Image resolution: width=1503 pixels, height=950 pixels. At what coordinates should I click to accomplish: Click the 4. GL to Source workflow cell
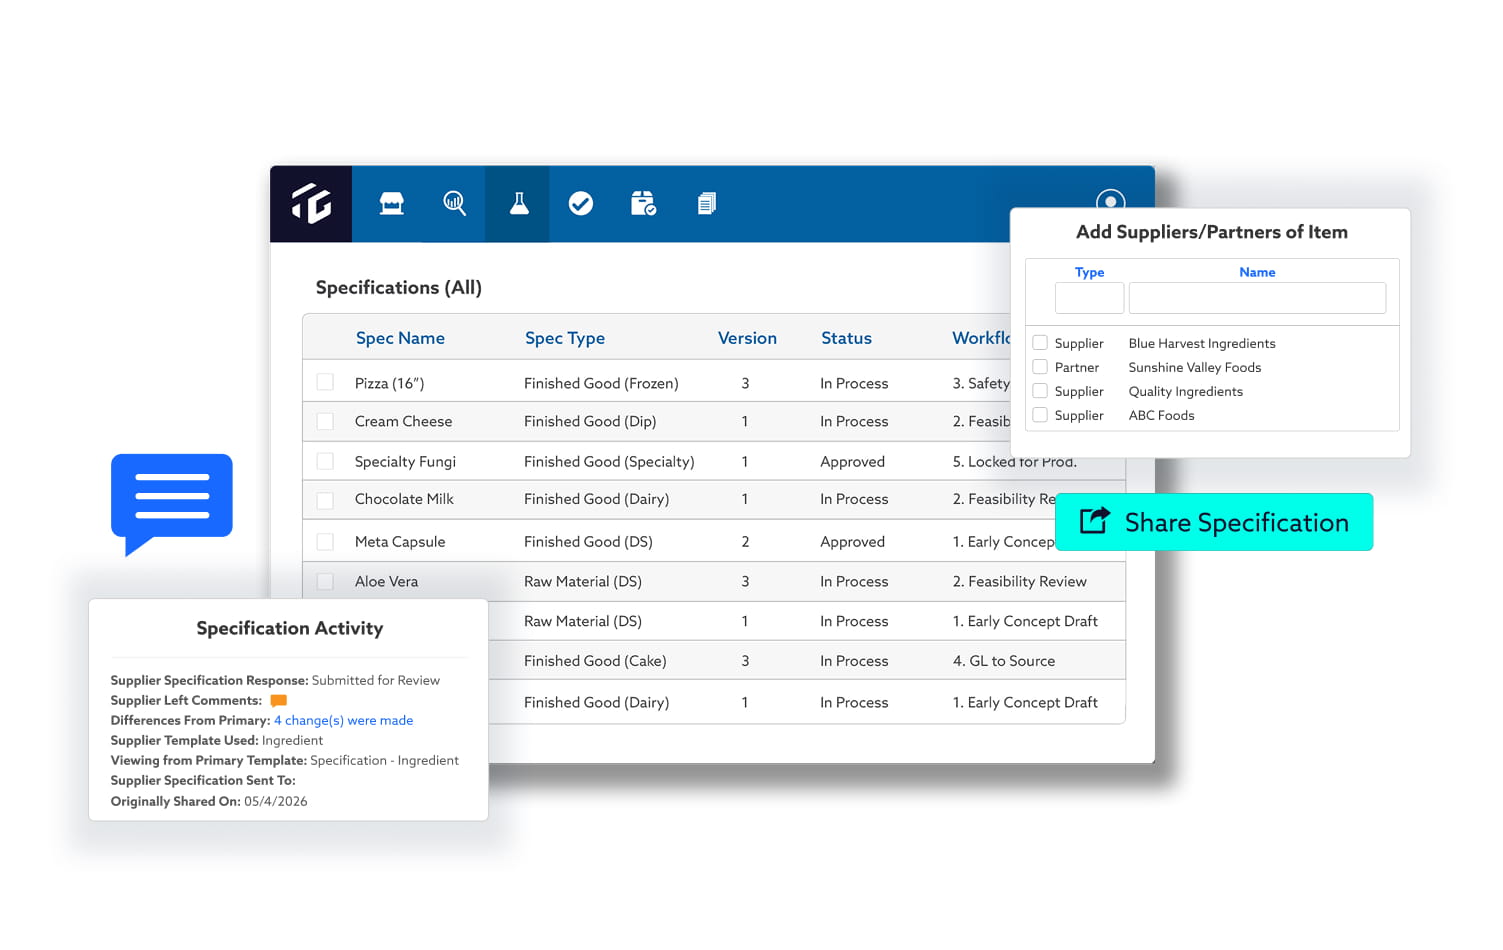(x=1004, y=661)
